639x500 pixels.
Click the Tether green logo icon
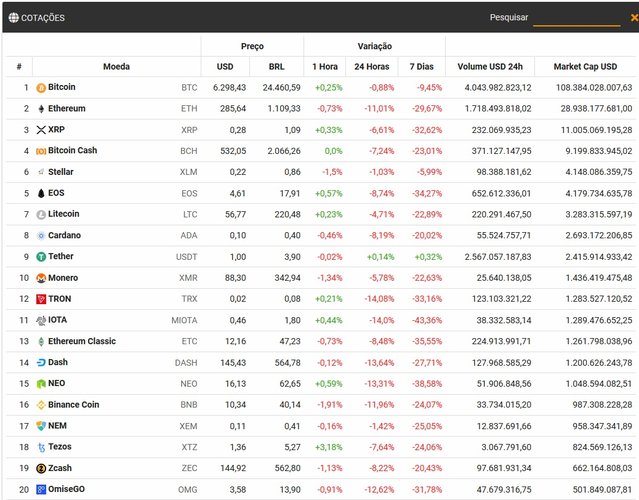(x=41, y=257)
